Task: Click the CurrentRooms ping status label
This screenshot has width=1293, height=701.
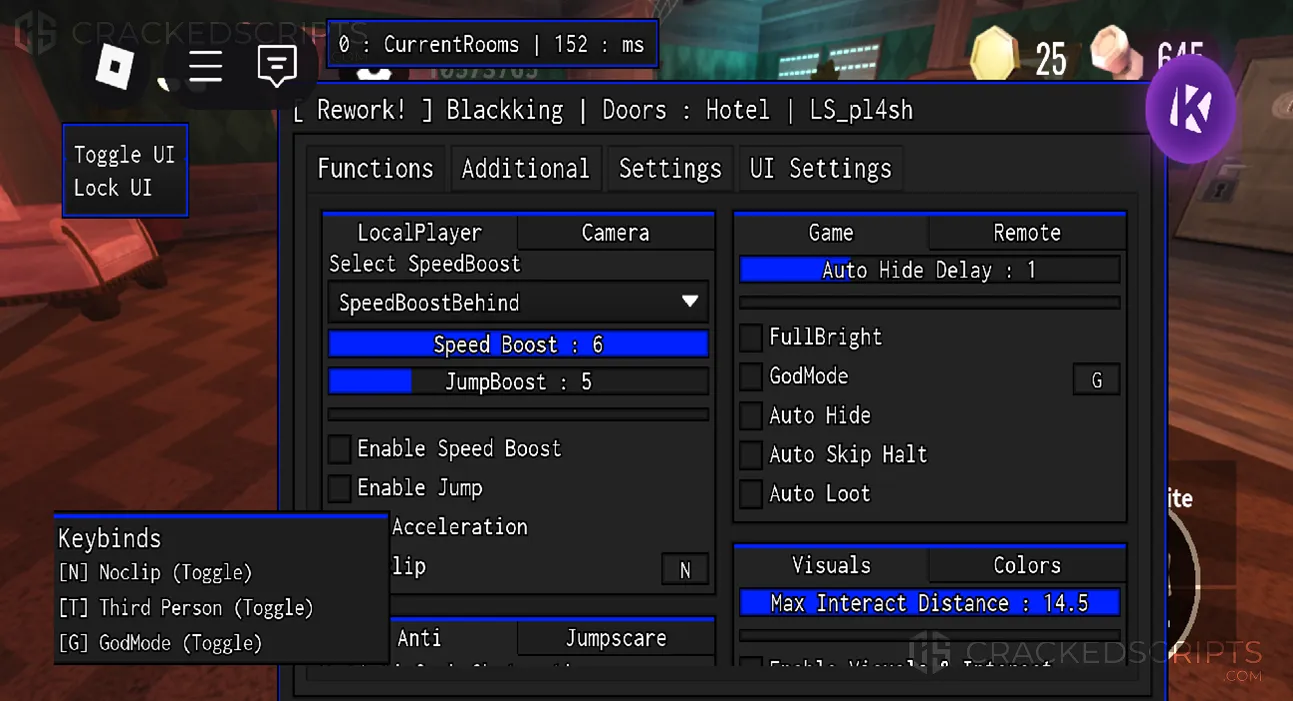Action: [492, 44]
